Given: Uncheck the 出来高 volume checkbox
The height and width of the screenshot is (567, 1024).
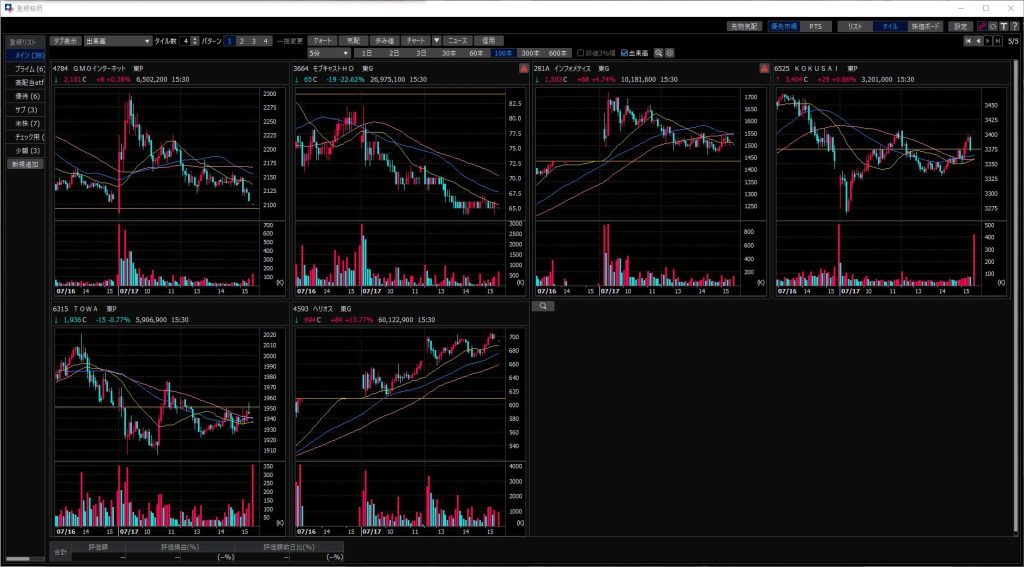Looking at the screenshot, I should click(x=625, y=52).
